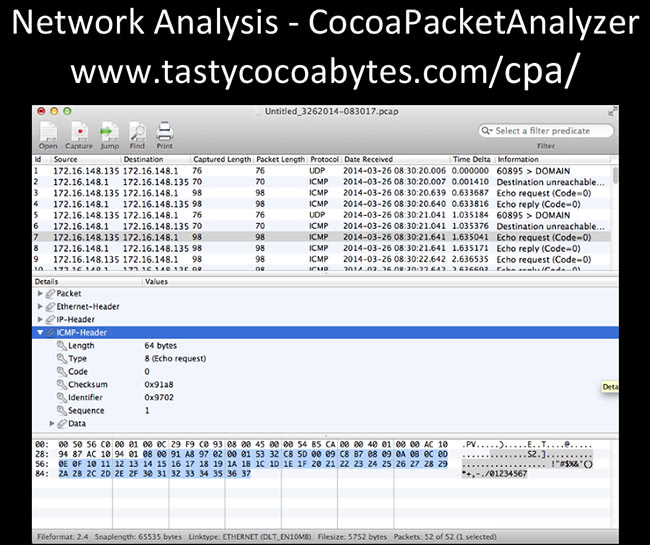Click the magnifier icon beside Checksum
This screenshot has width=650, height=545.
tap(62, 384)
